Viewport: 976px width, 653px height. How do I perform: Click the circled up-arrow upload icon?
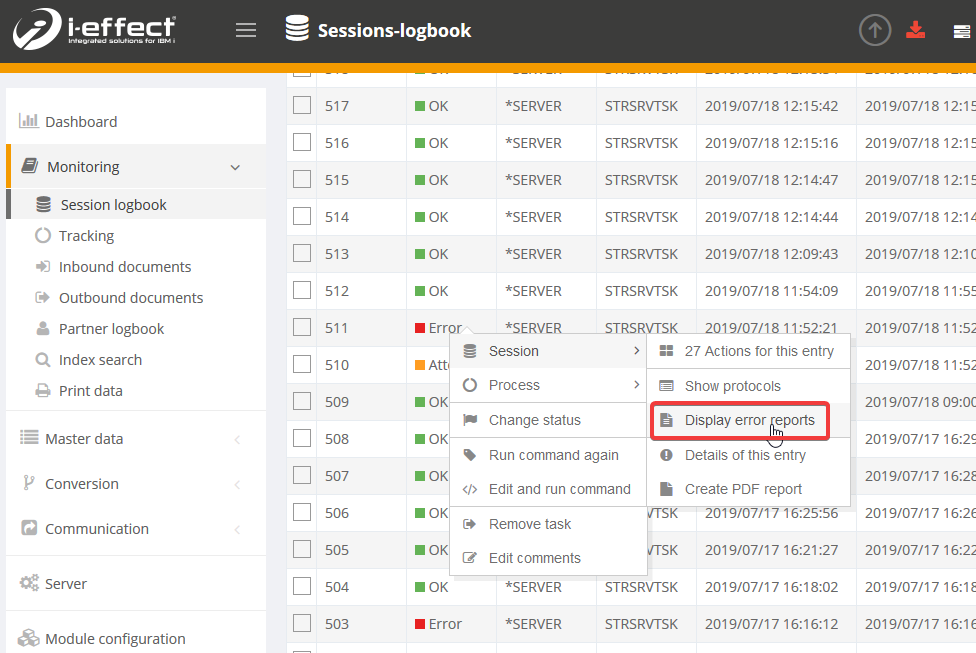tap(875, 30)
